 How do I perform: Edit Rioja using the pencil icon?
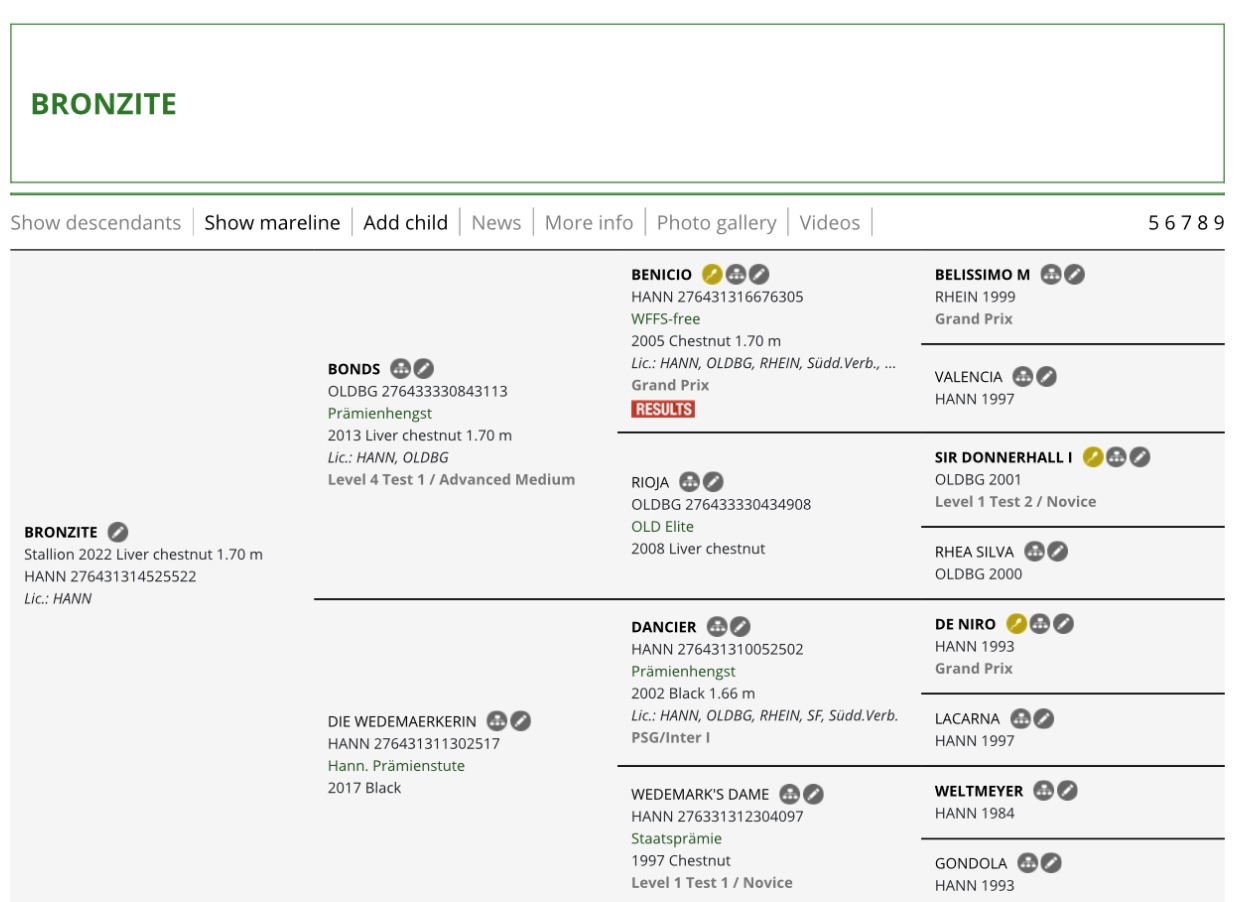713,482
